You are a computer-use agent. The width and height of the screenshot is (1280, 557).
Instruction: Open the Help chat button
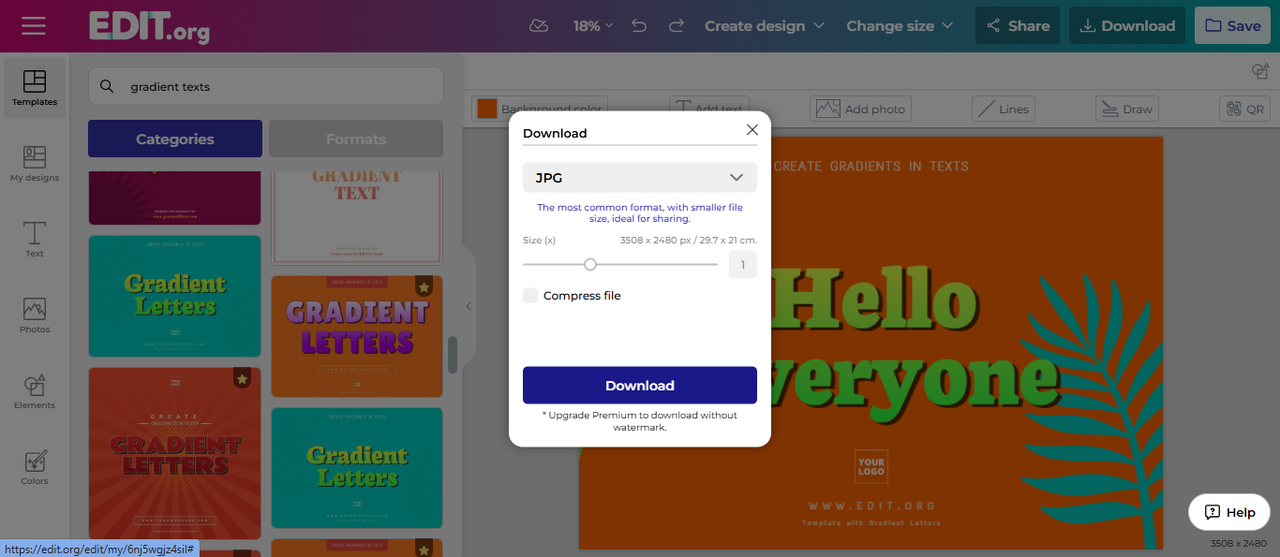tap(1229, 512)
